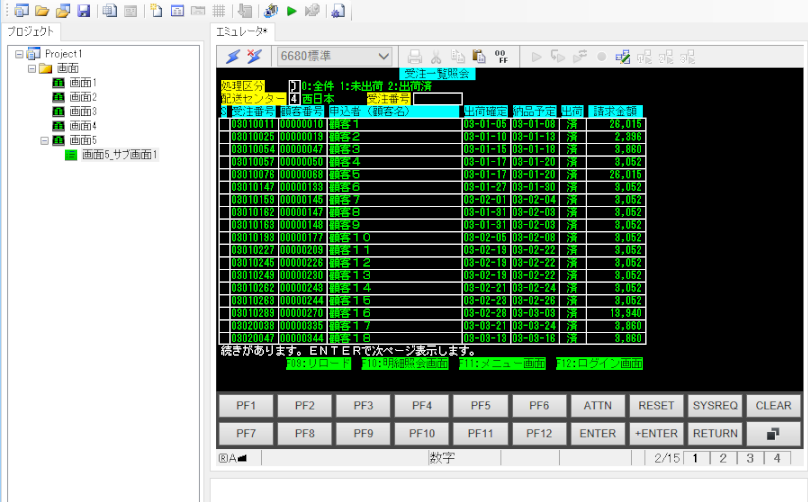Select 画面4 in the project tree
This screenshot has height=502, width=808.
[x=82, y=126]
